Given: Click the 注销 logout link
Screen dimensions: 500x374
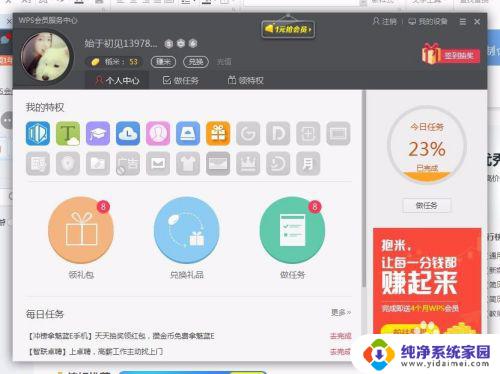Looking at the screenshot, I should (384, 22).
